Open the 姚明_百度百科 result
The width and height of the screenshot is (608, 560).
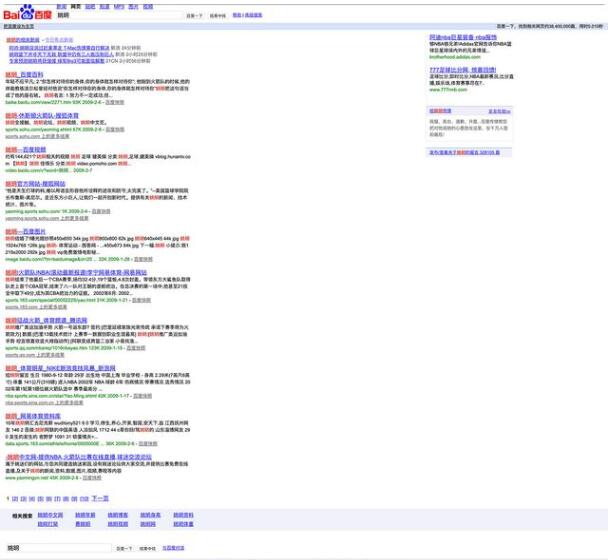[24, 74]
